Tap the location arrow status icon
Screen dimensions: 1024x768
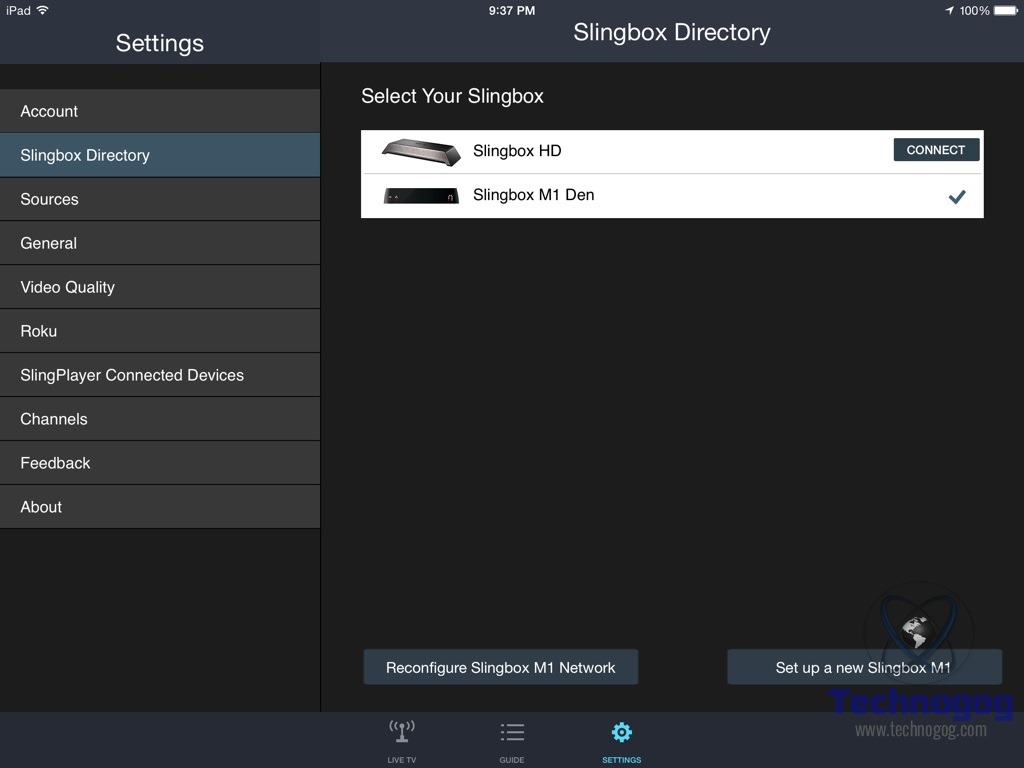click(949, 11)
